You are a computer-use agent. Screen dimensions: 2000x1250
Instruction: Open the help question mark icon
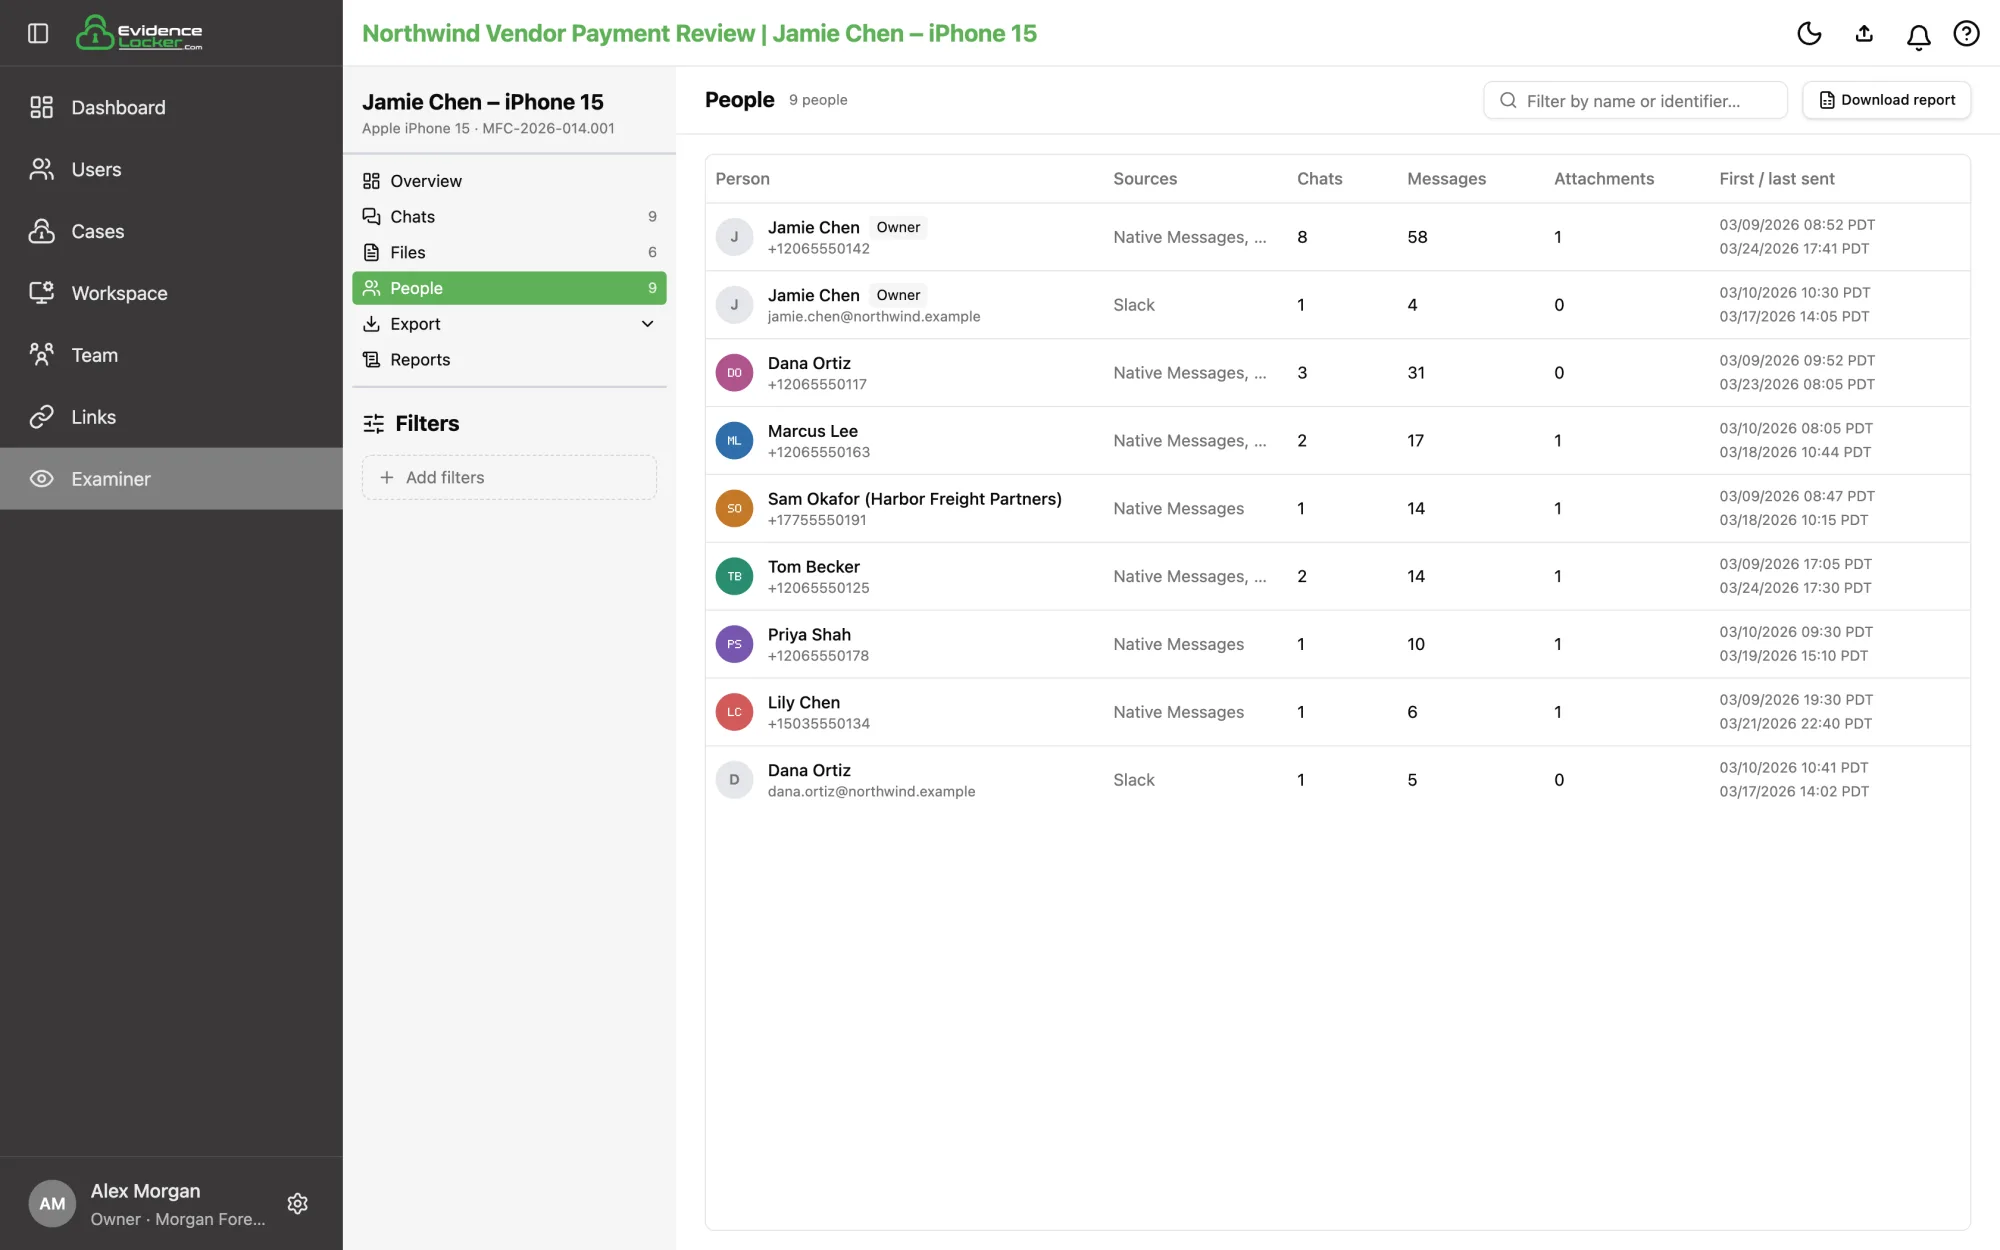point(1966,33)
